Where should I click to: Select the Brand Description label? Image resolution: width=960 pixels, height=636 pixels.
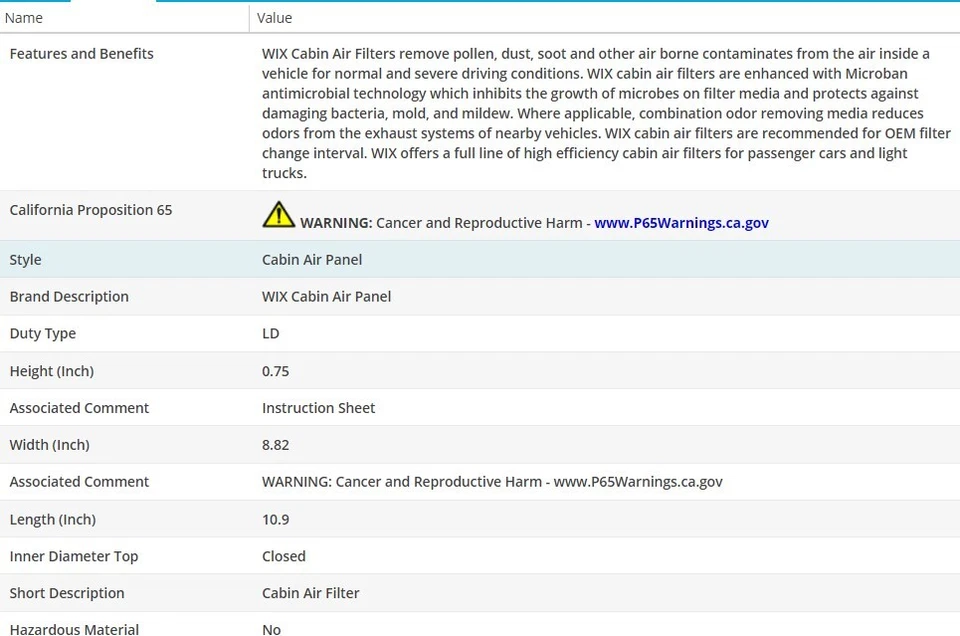(x=69, y=296)
